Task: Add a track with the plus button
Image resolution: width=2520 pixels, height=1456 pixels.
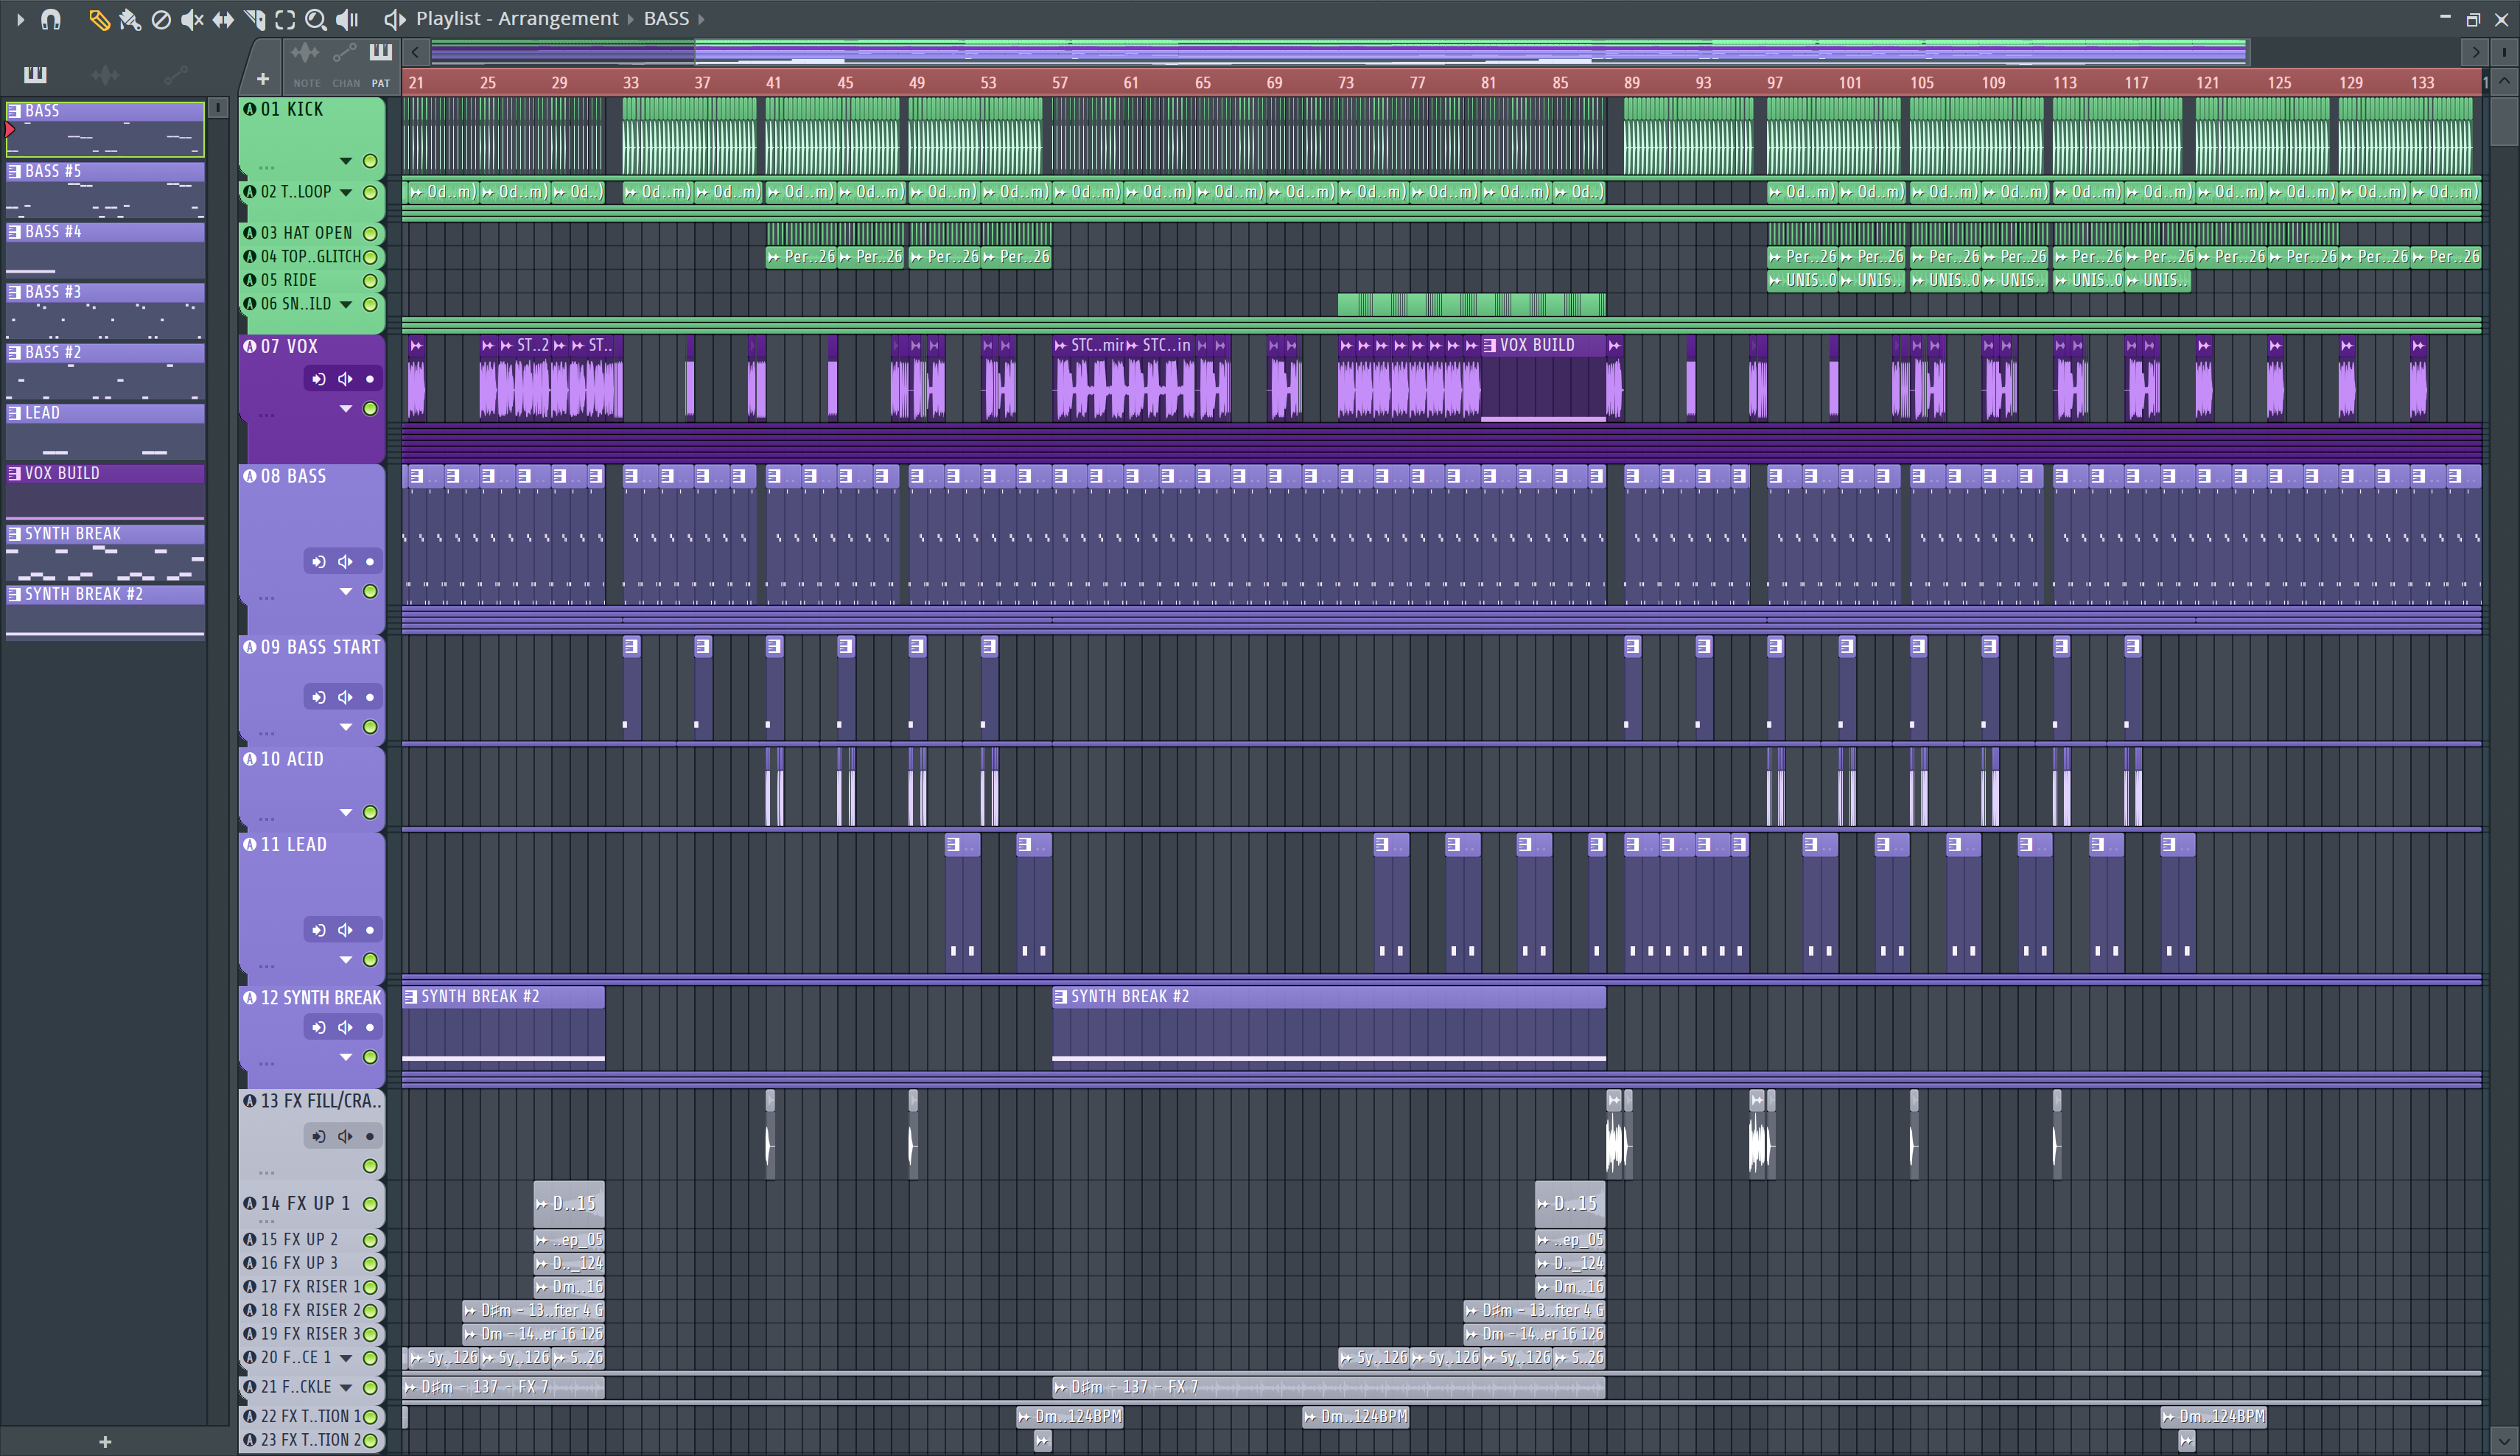Action: (x=262, y=78)
